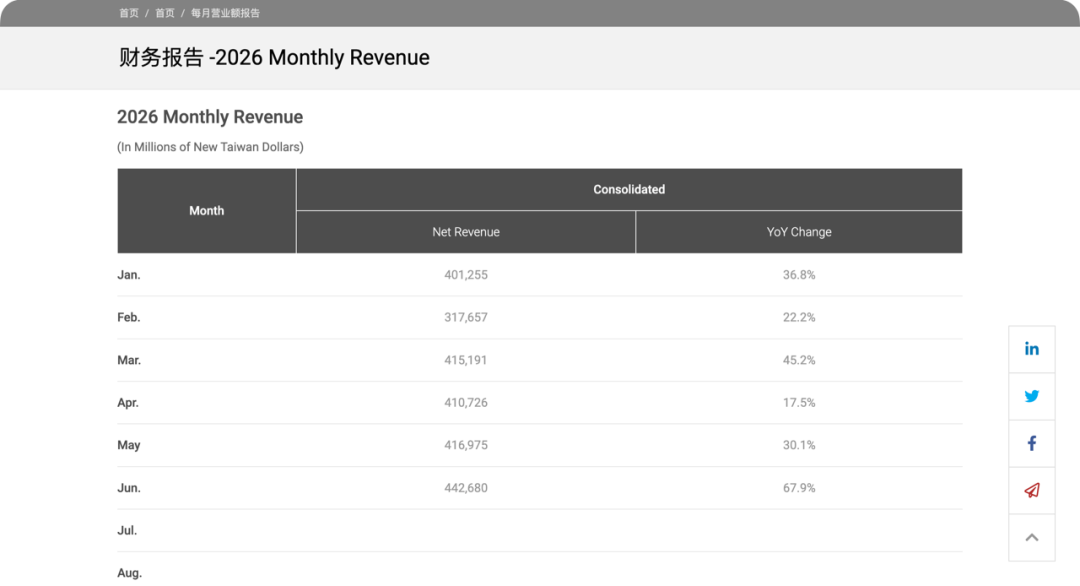The height and width of the screenshot is (586, 1080).
Task: Click January YoY change 36.8%
Action: pos(799,275)
